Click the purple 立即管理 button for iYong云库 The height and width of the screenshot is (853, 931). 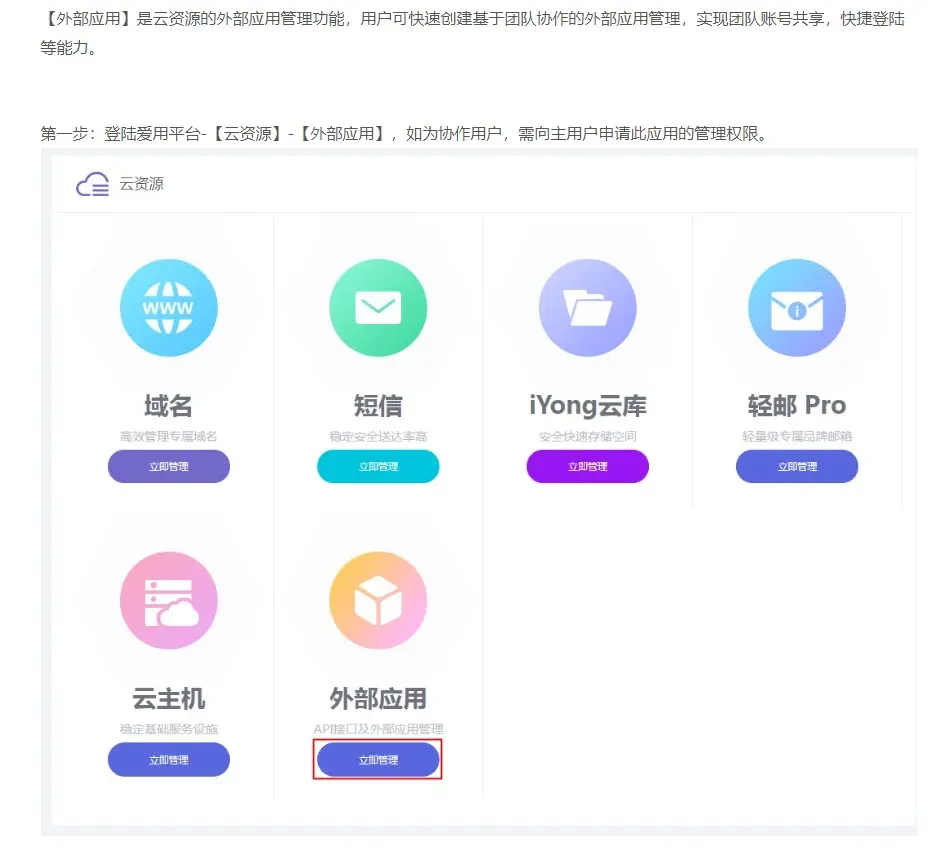coord(587,466)
